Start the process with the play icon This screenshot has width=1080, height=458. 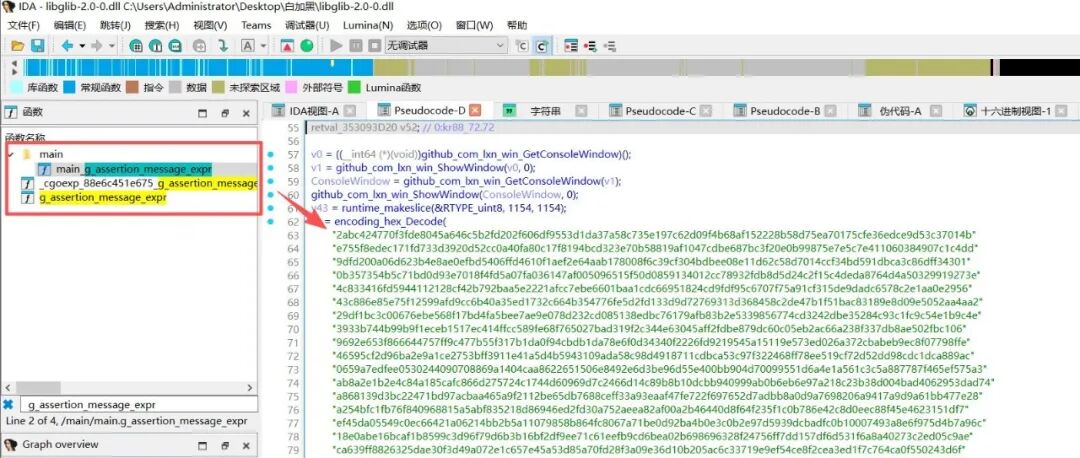[336, 46]
